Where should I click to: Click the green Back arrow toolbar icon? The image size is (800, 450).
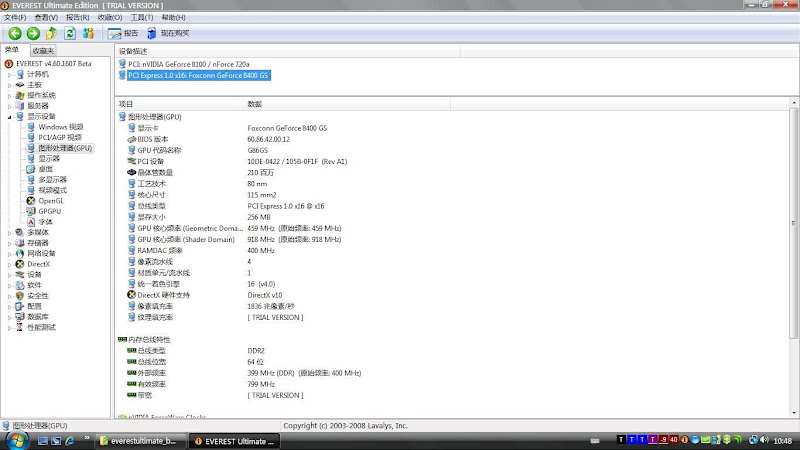click(x=15, y=33)
